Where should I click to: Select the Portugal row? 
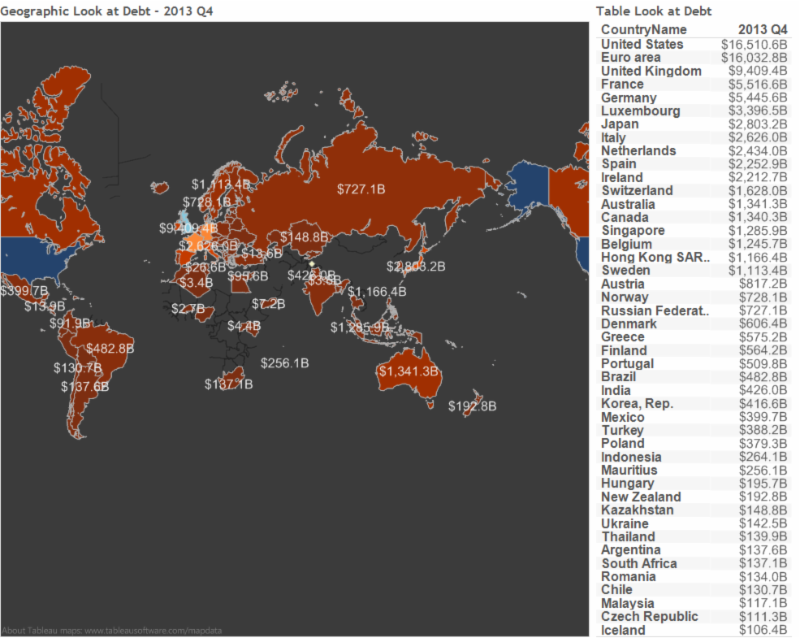[694, 363]
